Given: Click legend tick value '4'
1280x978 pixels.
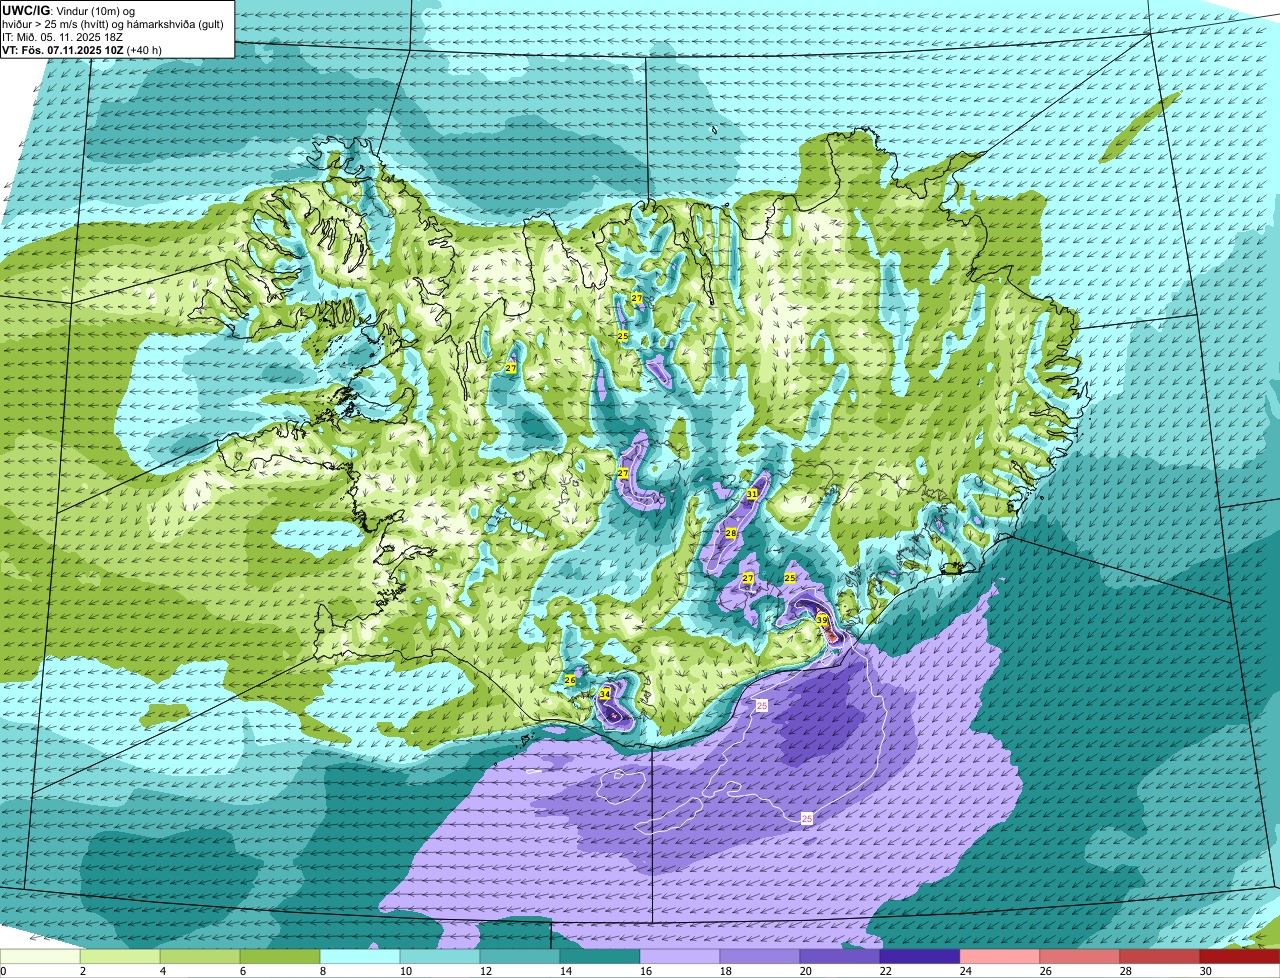Looking at the screenshot, I should [162, 971].
